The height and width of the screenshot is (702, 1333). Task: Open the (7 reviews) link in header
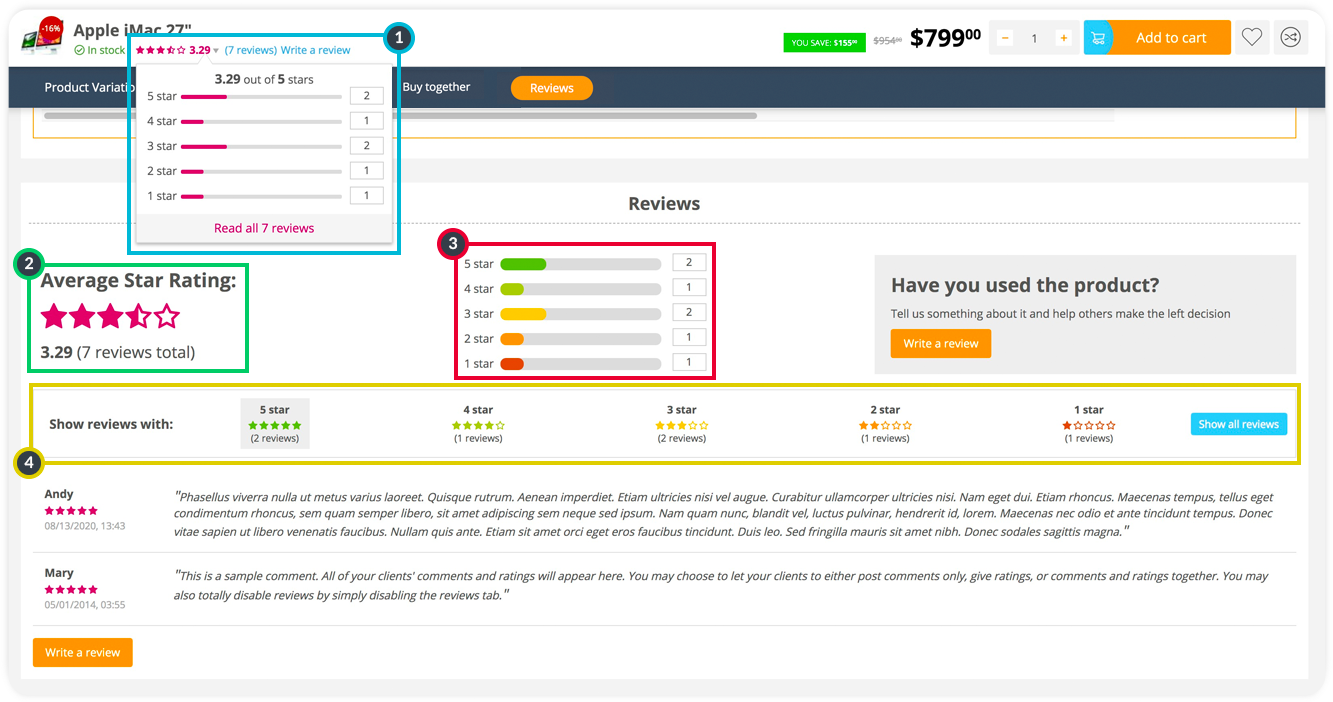250,50
